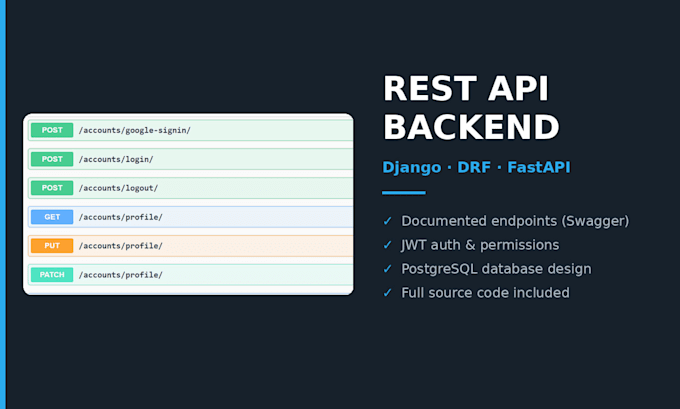
Task: Expand the /accounts/logout/ endpoint row
Action: pos(191,188)
